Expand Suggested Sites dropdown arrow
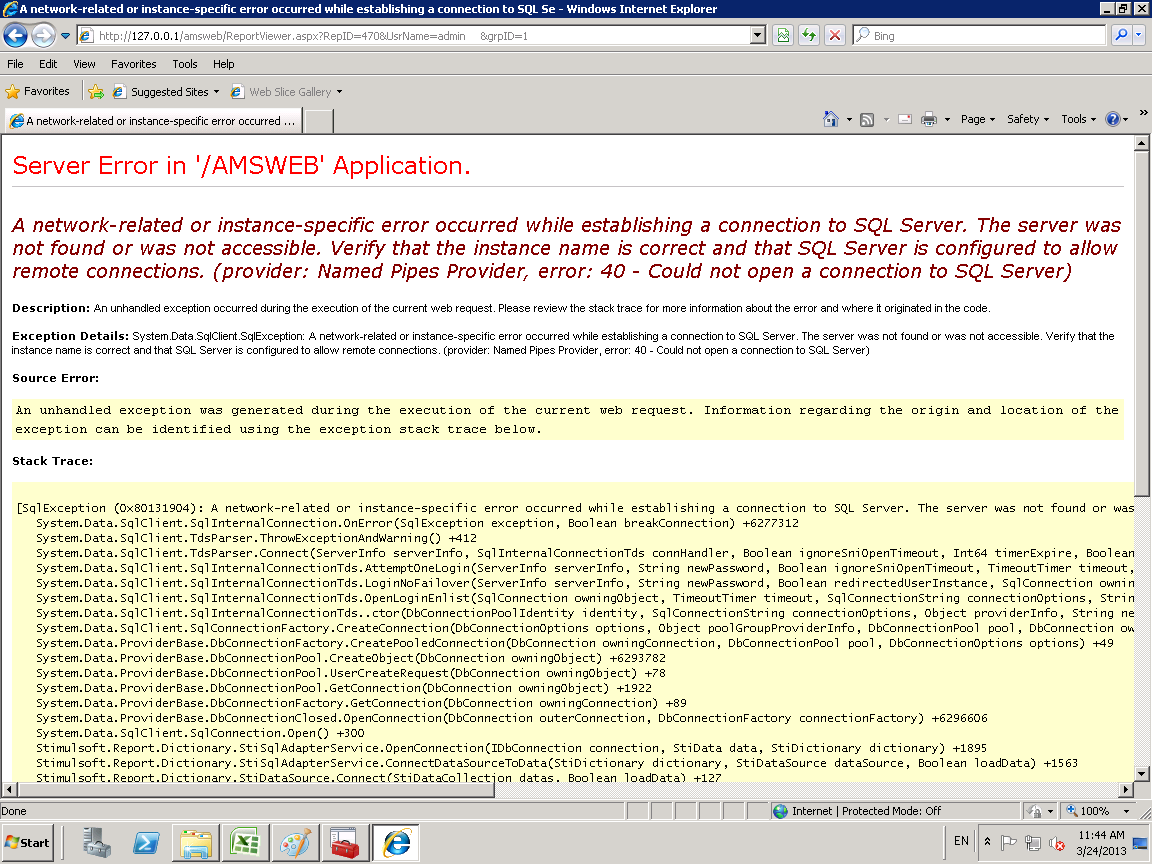 pyautogui.click(x=216, y=92)
